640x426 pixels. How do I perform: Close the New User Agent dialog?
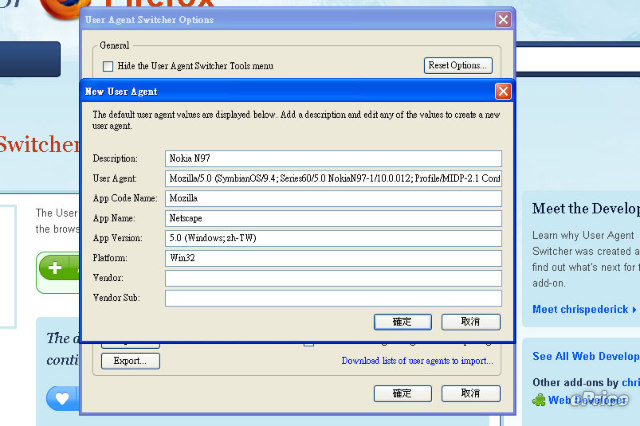tap(503, 91)
